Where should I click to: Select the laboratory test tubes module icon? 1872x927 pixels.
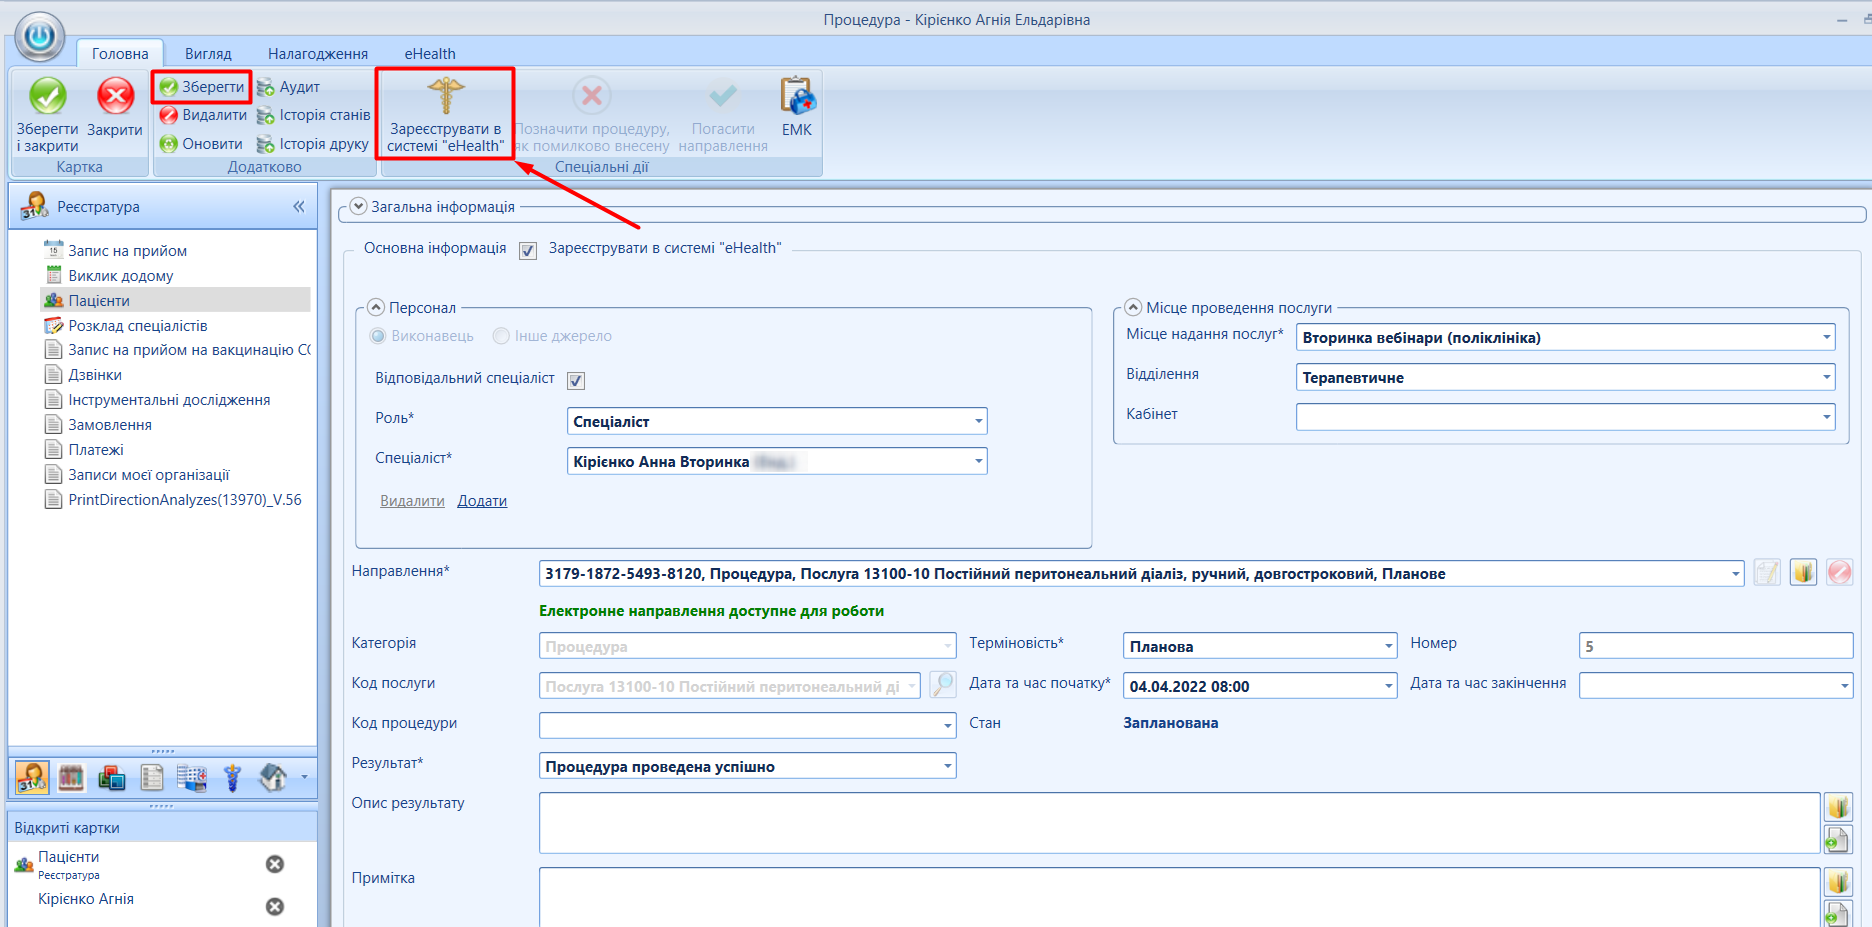(x=71, y=777)
